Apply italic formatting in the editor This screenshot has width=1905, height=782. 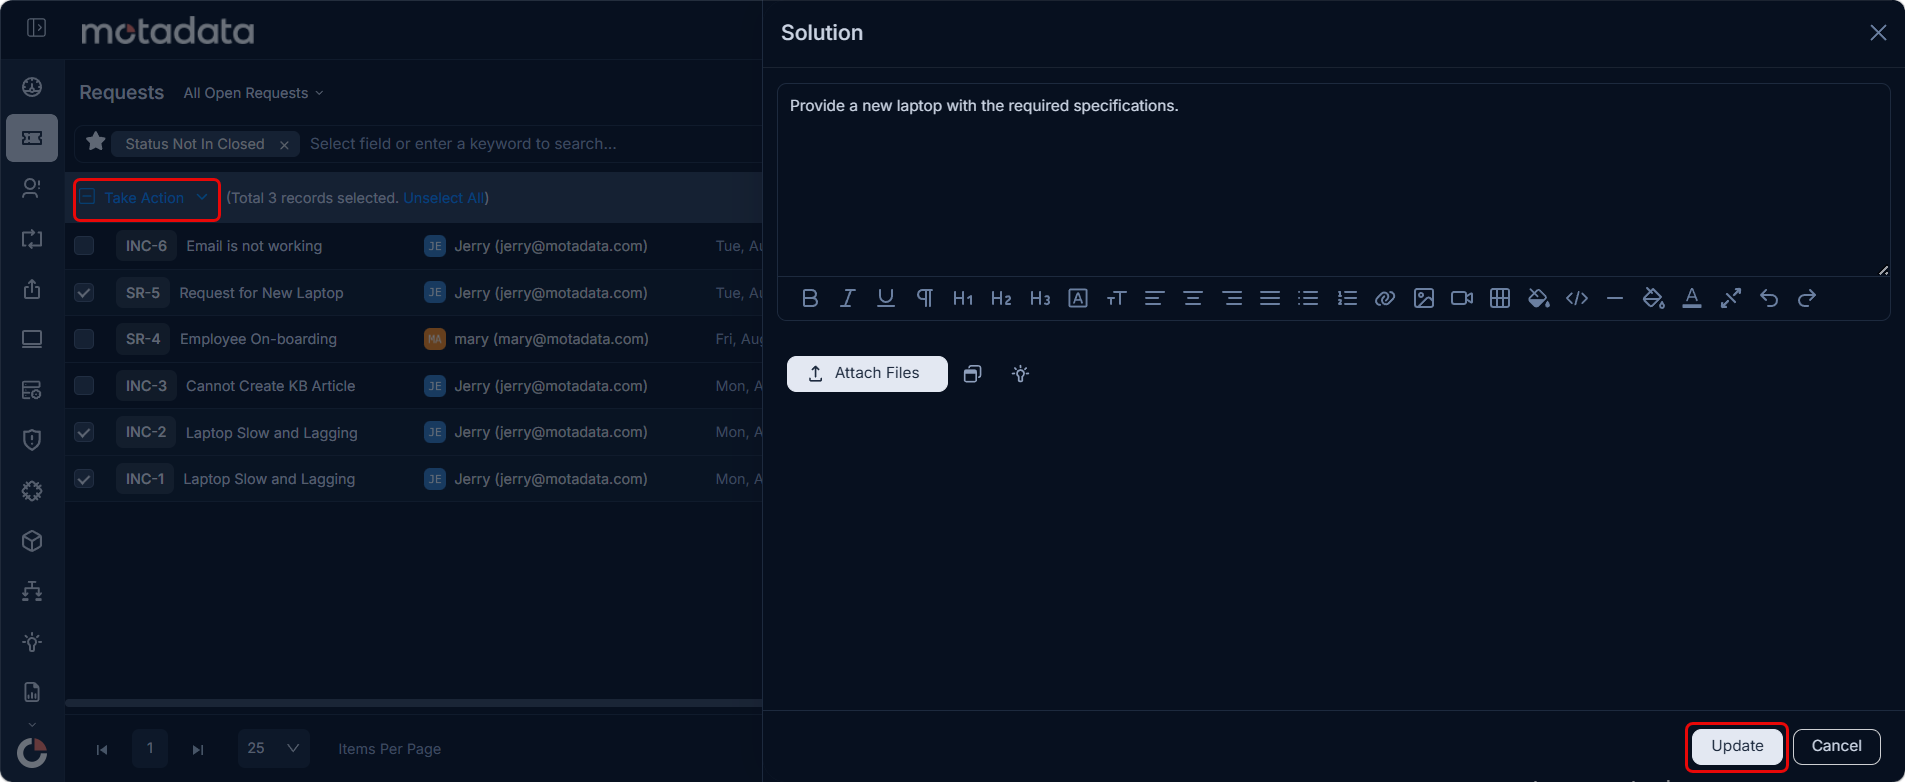pos(848,298)
